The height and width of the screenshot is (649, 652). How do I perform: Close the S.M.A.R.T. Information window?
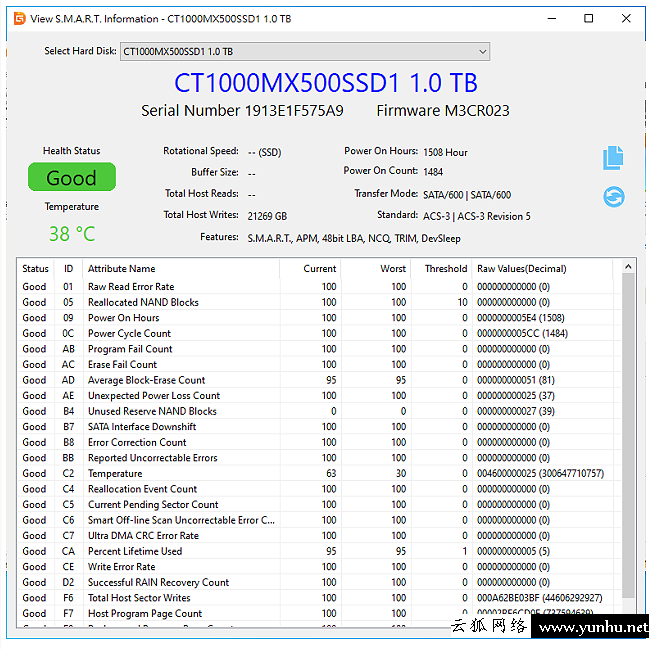point(626,19)
